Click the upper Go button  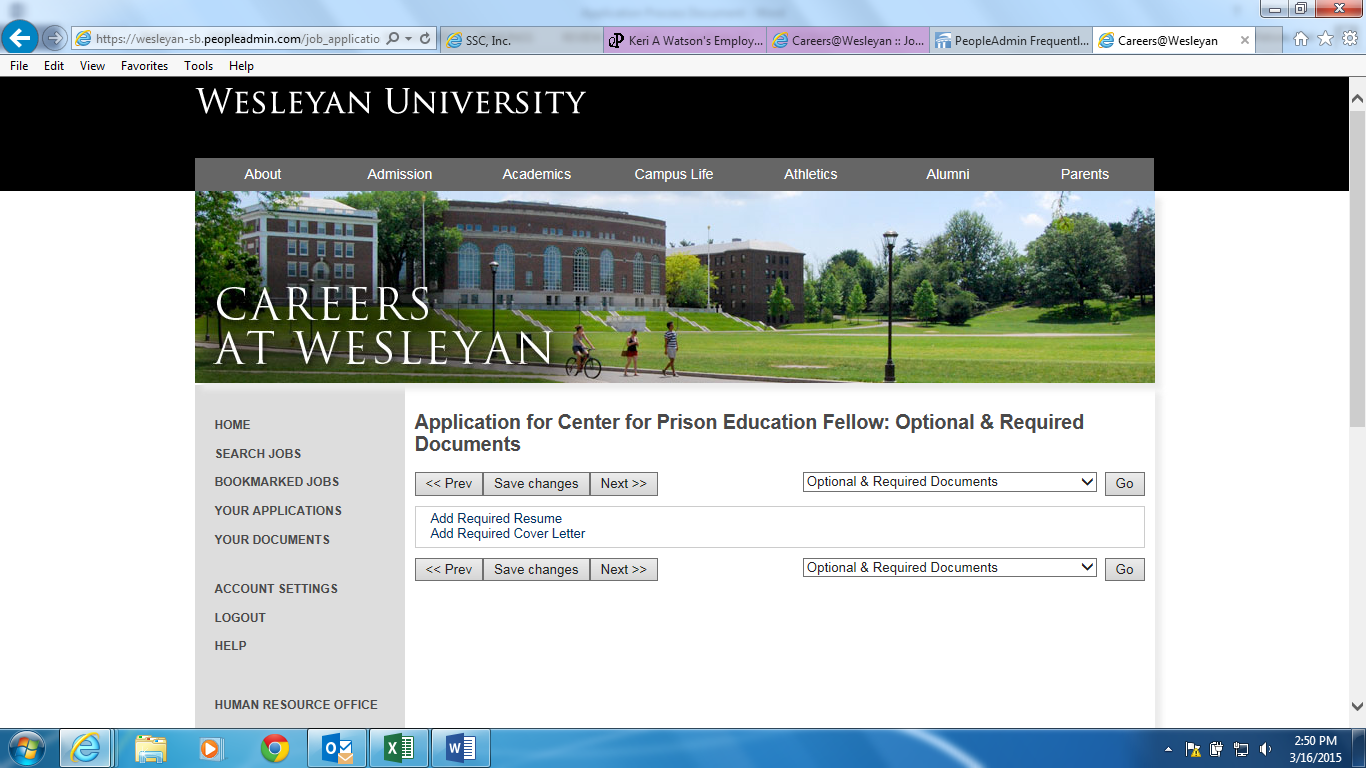click(x=1125, y=484)
